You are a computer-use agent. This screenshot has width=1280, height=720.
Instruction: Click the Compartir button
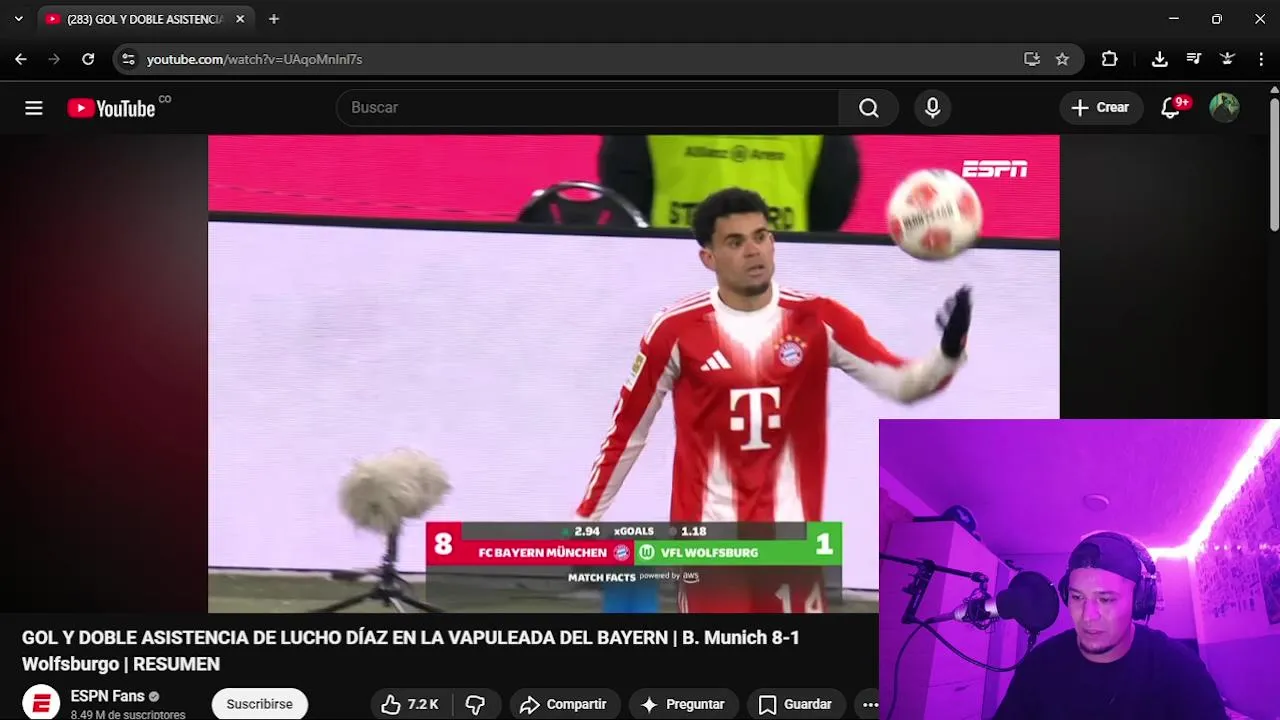564,704
